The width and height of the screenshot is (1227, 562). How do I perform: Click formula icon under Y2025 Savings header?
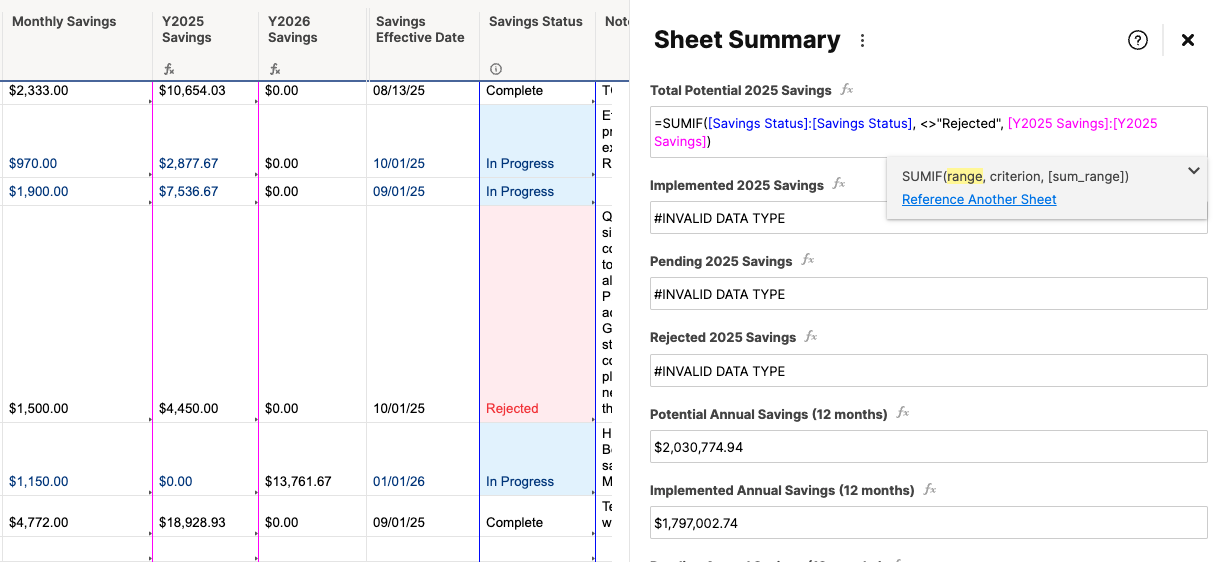coord(169,69)
